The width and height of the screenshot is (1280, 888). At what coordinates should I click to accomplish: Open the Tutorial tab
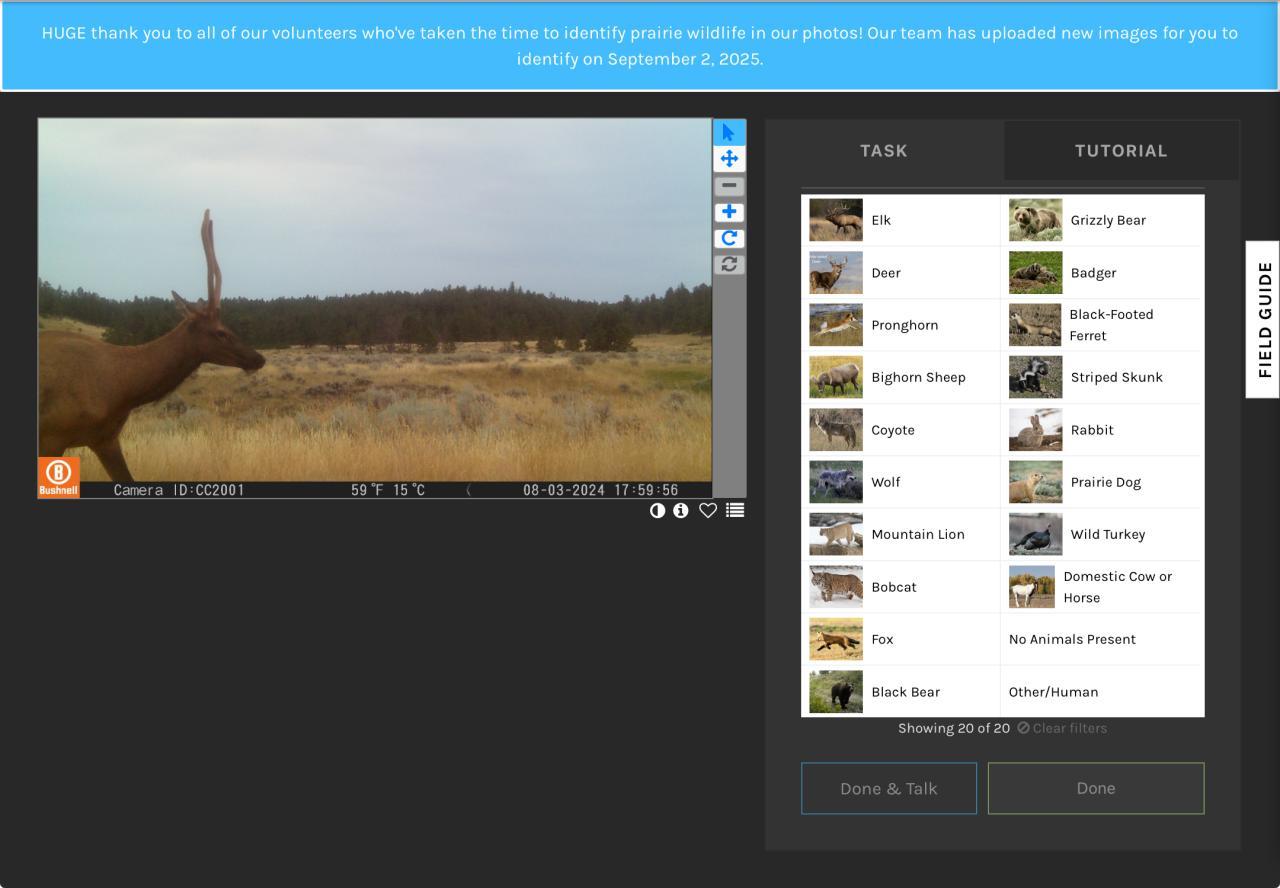point(1121,151)
